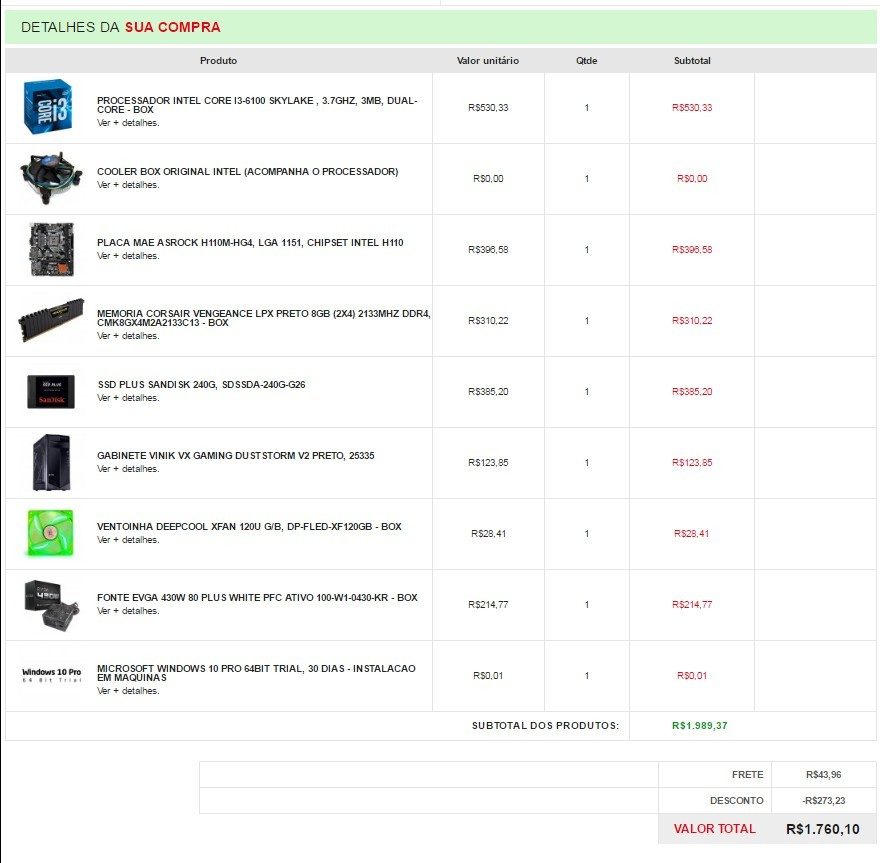Click the quantity '1' in the processor row
This screenshot has height=863, width=880.
pyautogui.click(x=586, y=108)
